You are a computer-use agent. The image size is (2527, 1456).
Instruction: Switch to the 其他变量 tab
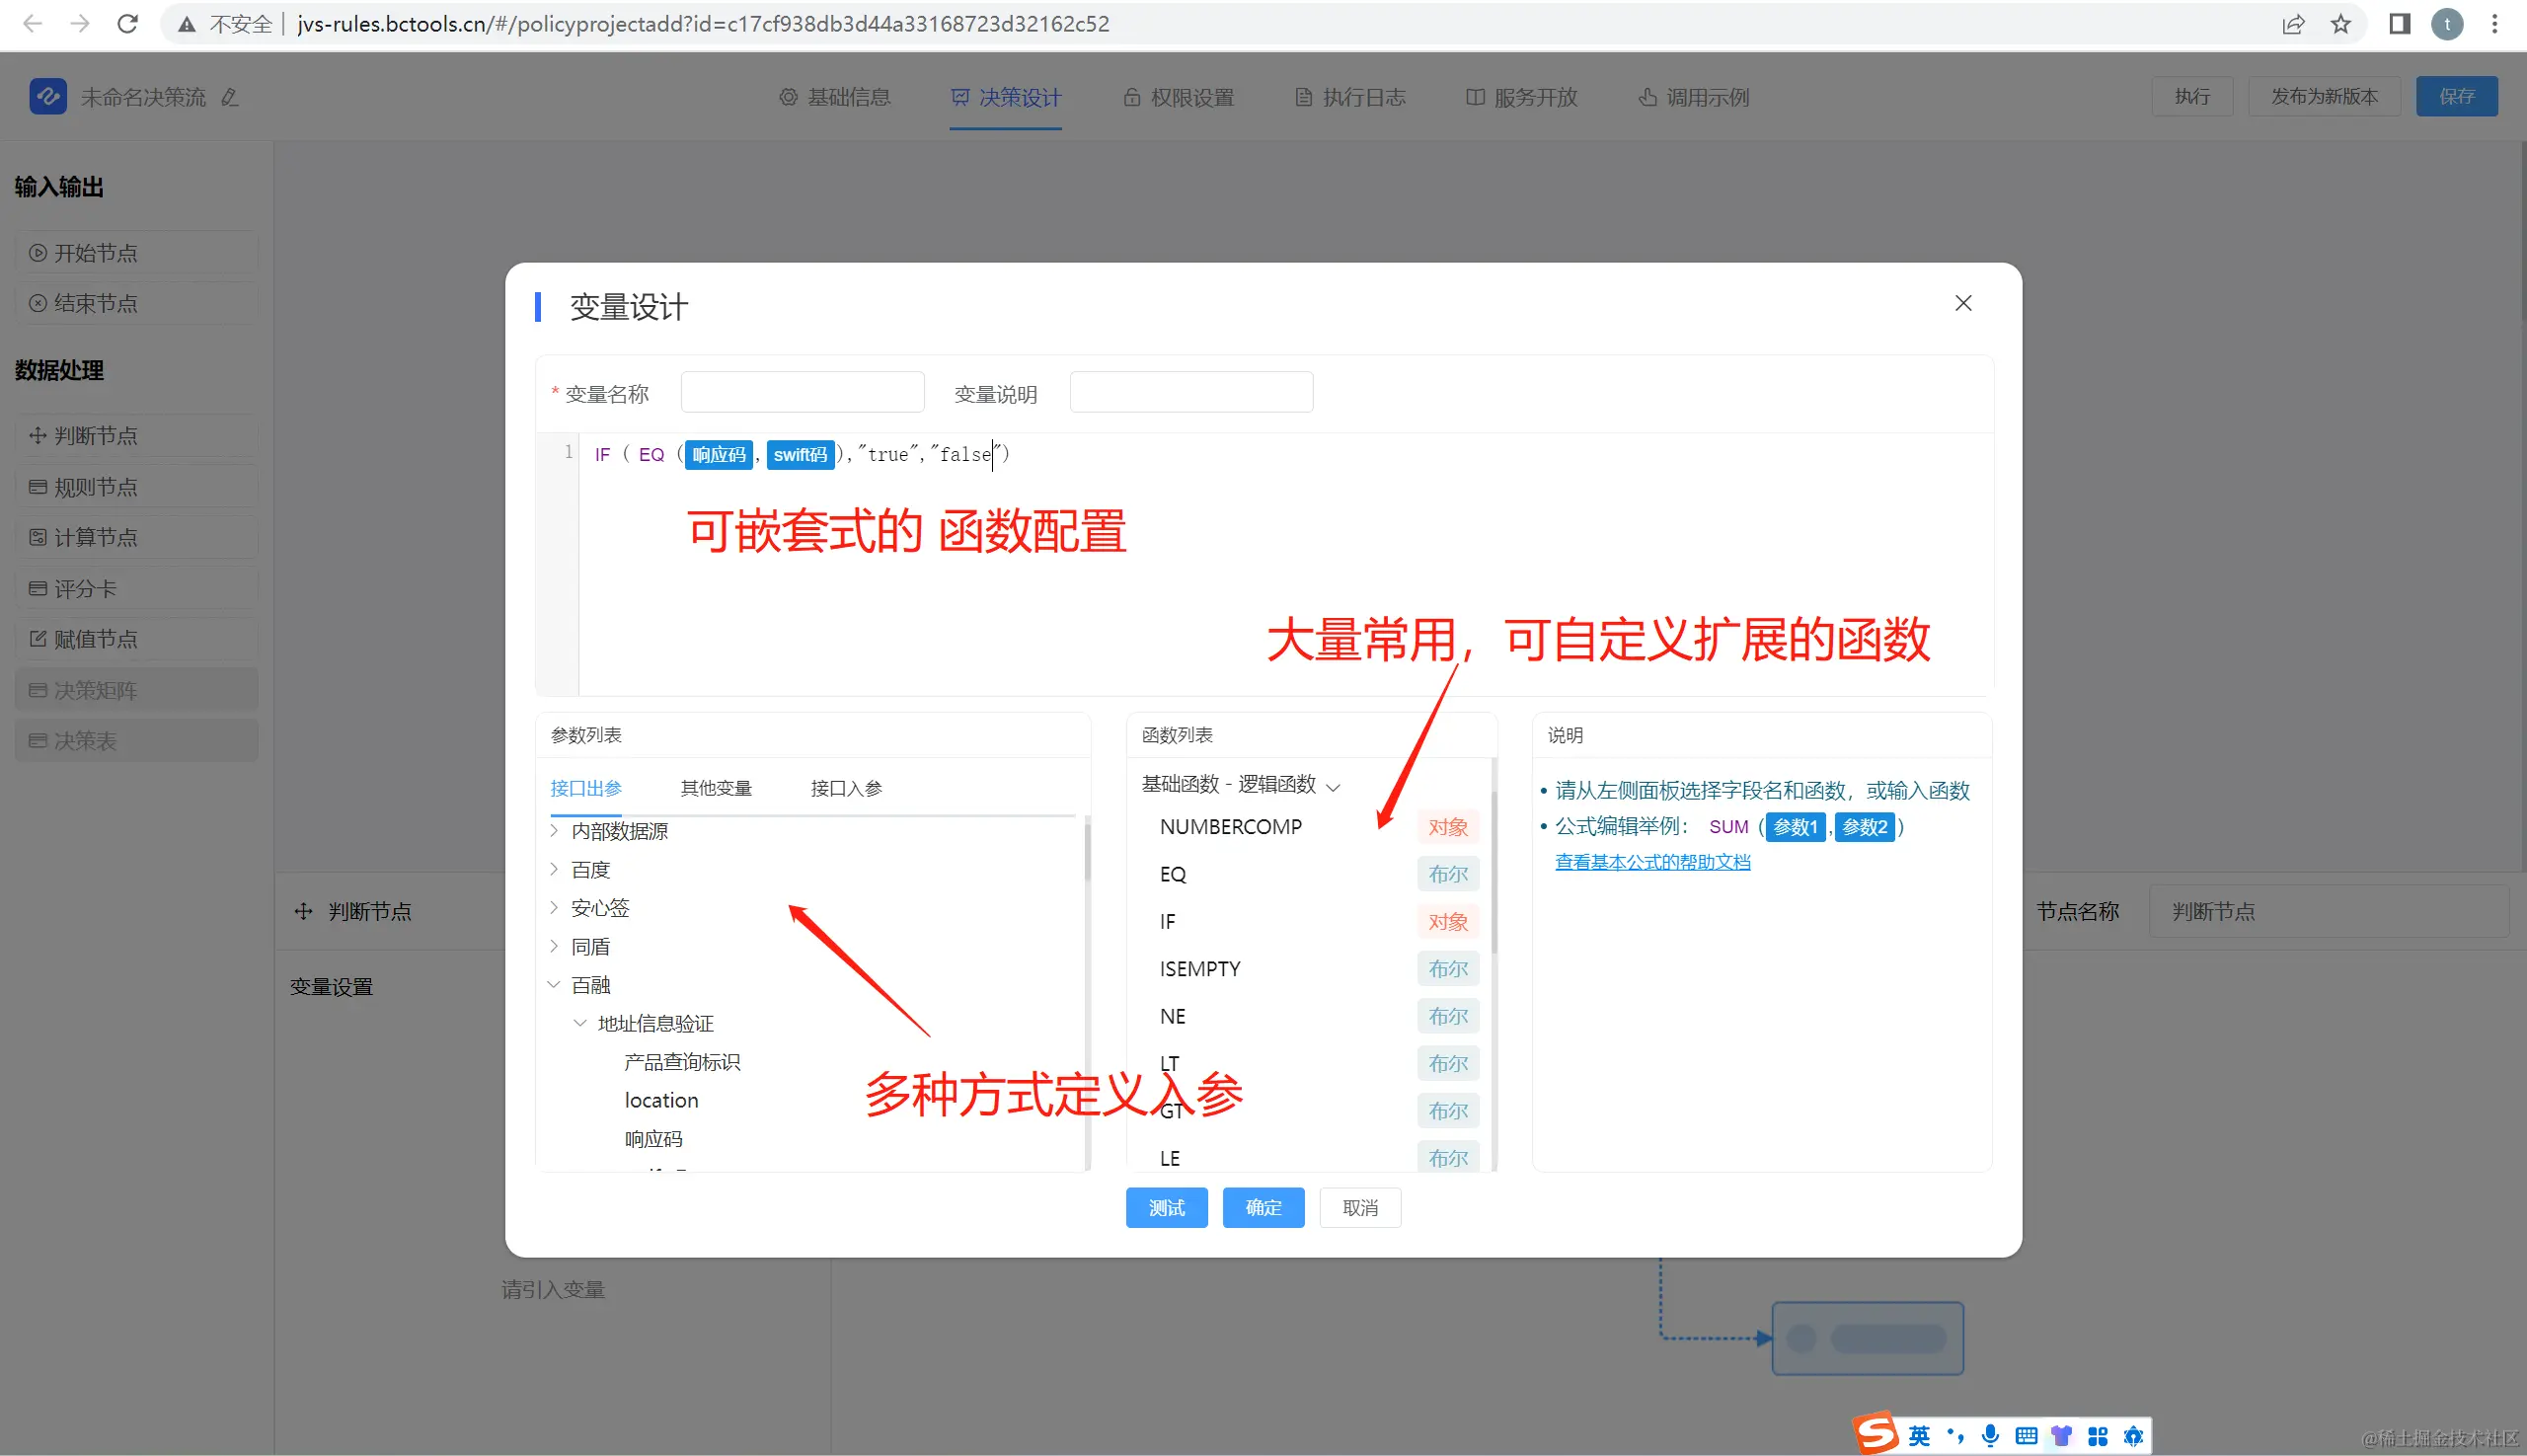click(716, 788)
